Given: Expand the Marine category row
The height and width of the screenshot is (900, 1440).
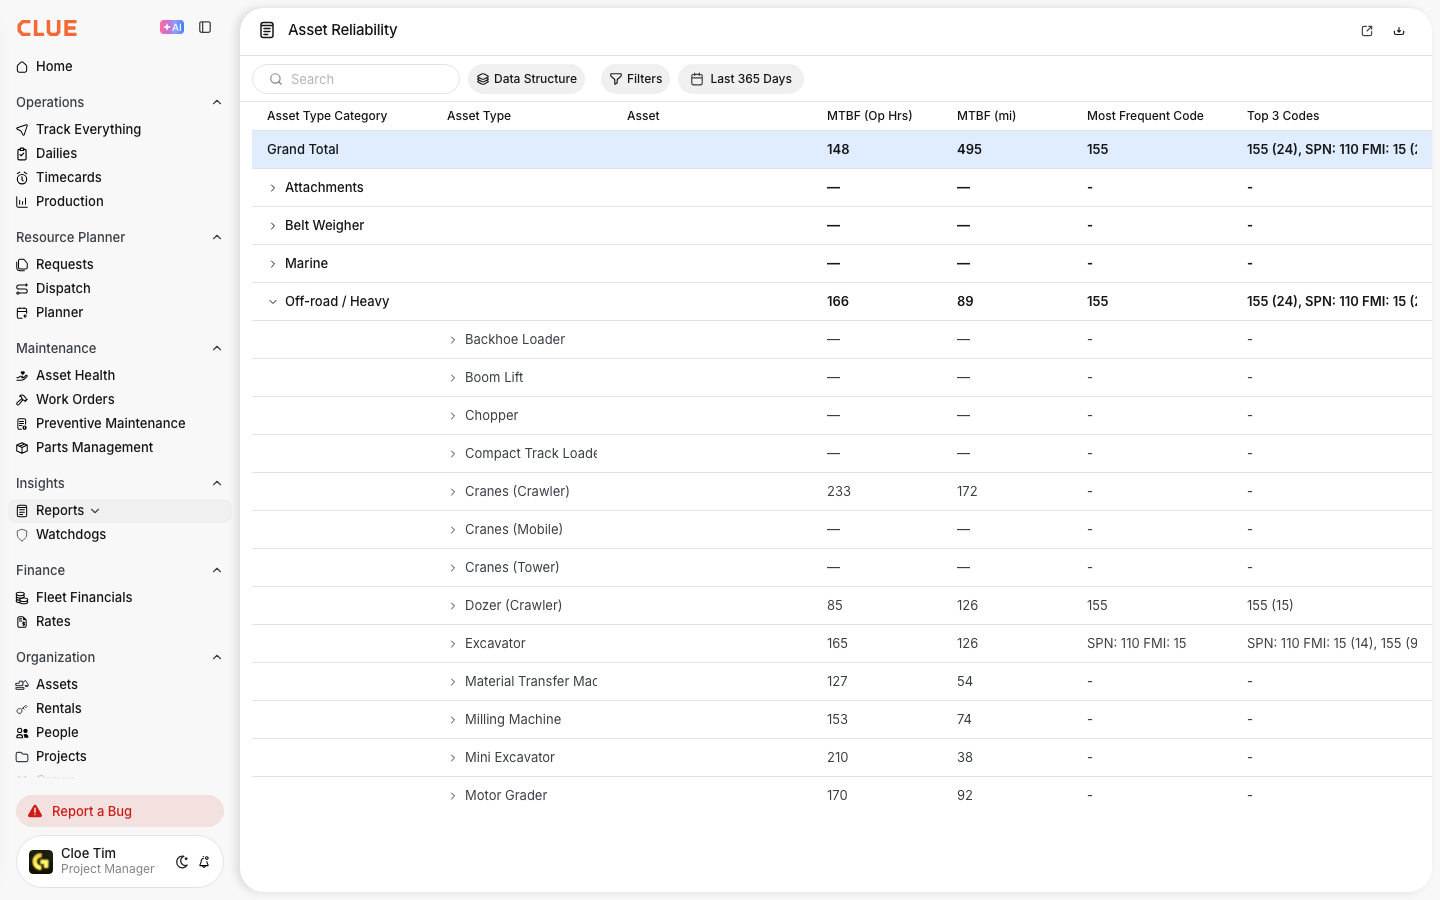Looking at the screenshot, I should tap(273, 264).
